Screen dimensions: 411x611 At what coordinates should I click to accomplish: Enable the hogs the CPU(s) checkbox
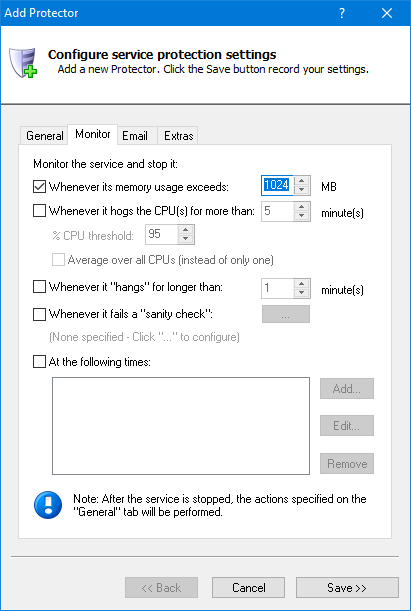click(x=39, y=211)
